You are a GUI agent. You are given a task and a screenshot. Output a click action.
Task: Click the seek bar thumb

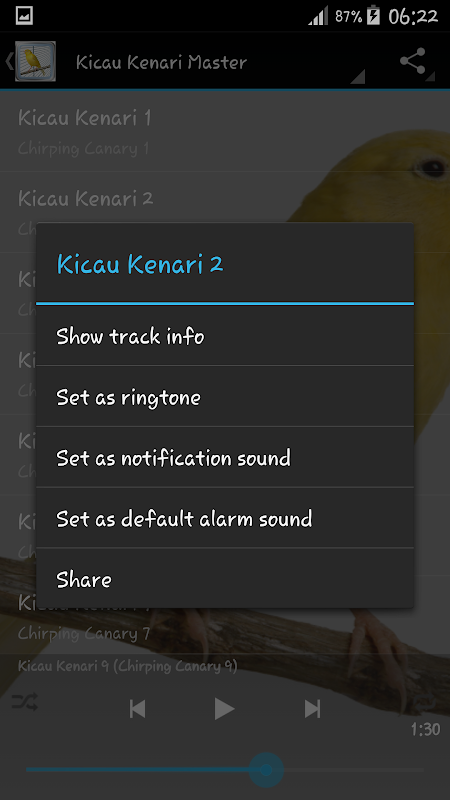point(266,769)
